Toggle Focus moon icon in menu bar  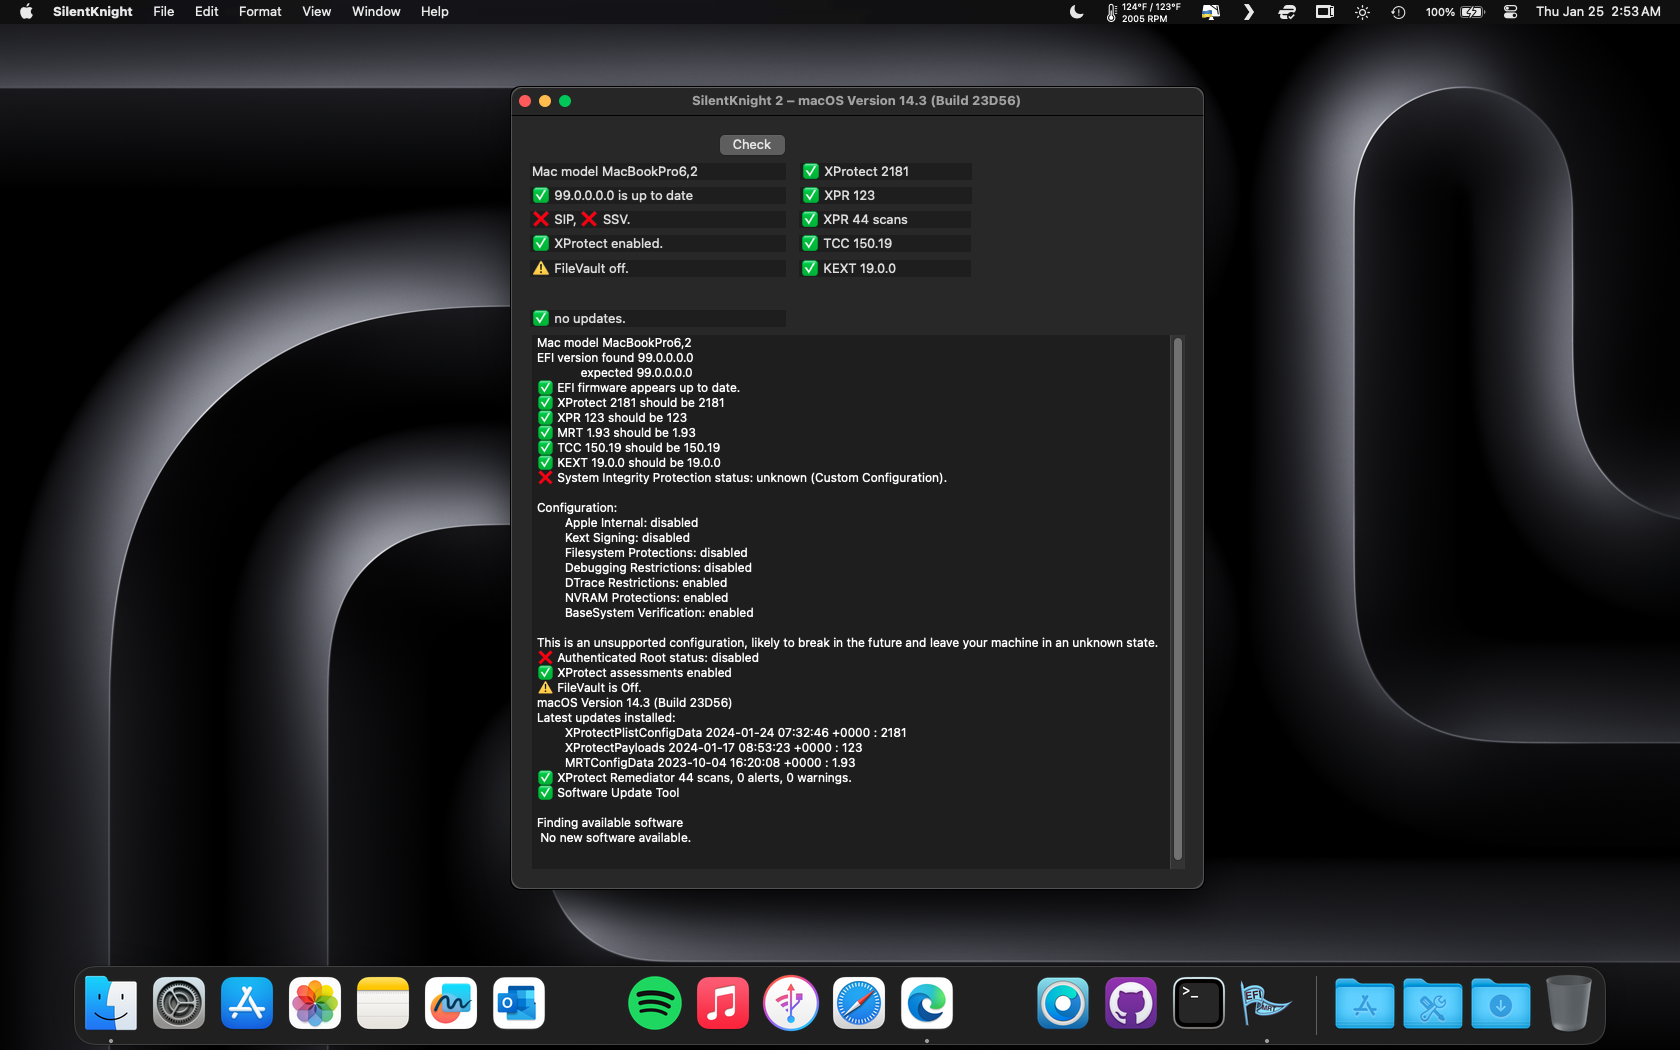(1076, 12)
